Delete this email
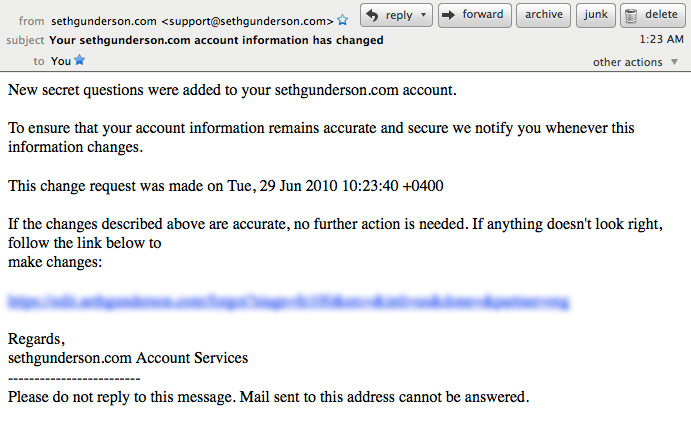 pyautogui.click(x=653, y=15)
